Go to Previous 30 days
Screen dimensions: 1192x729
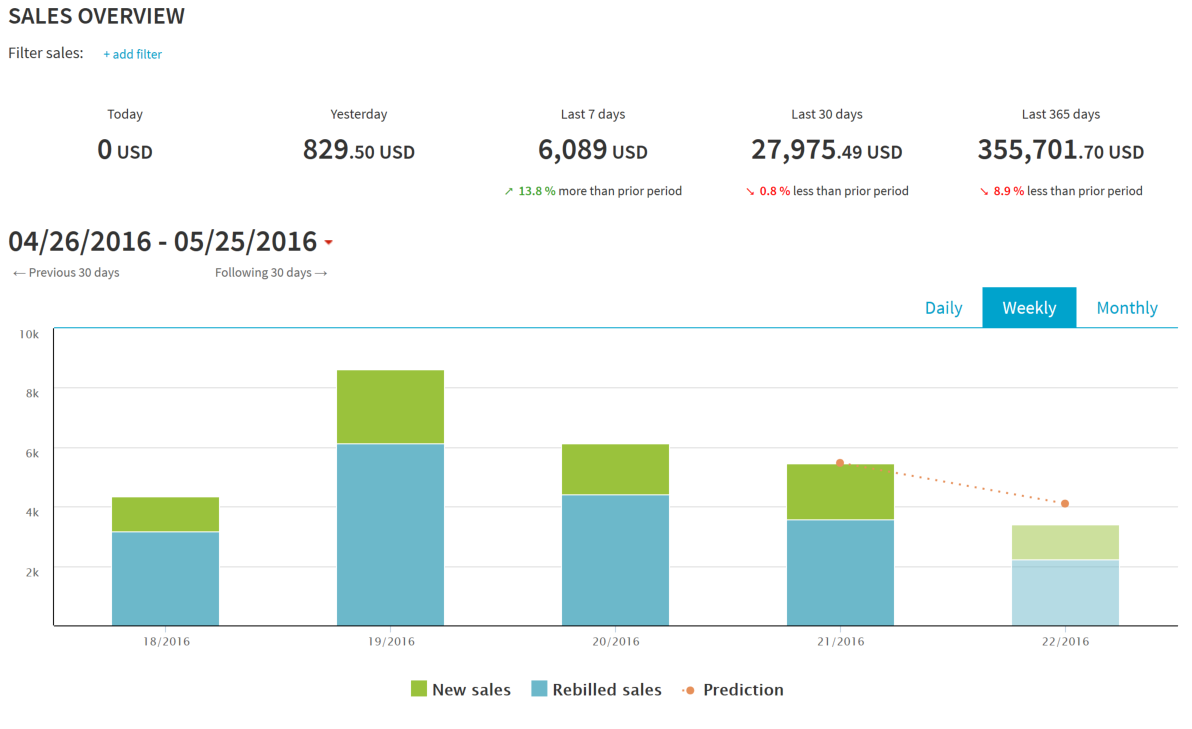pyautogui.click(x=66, y=272)
